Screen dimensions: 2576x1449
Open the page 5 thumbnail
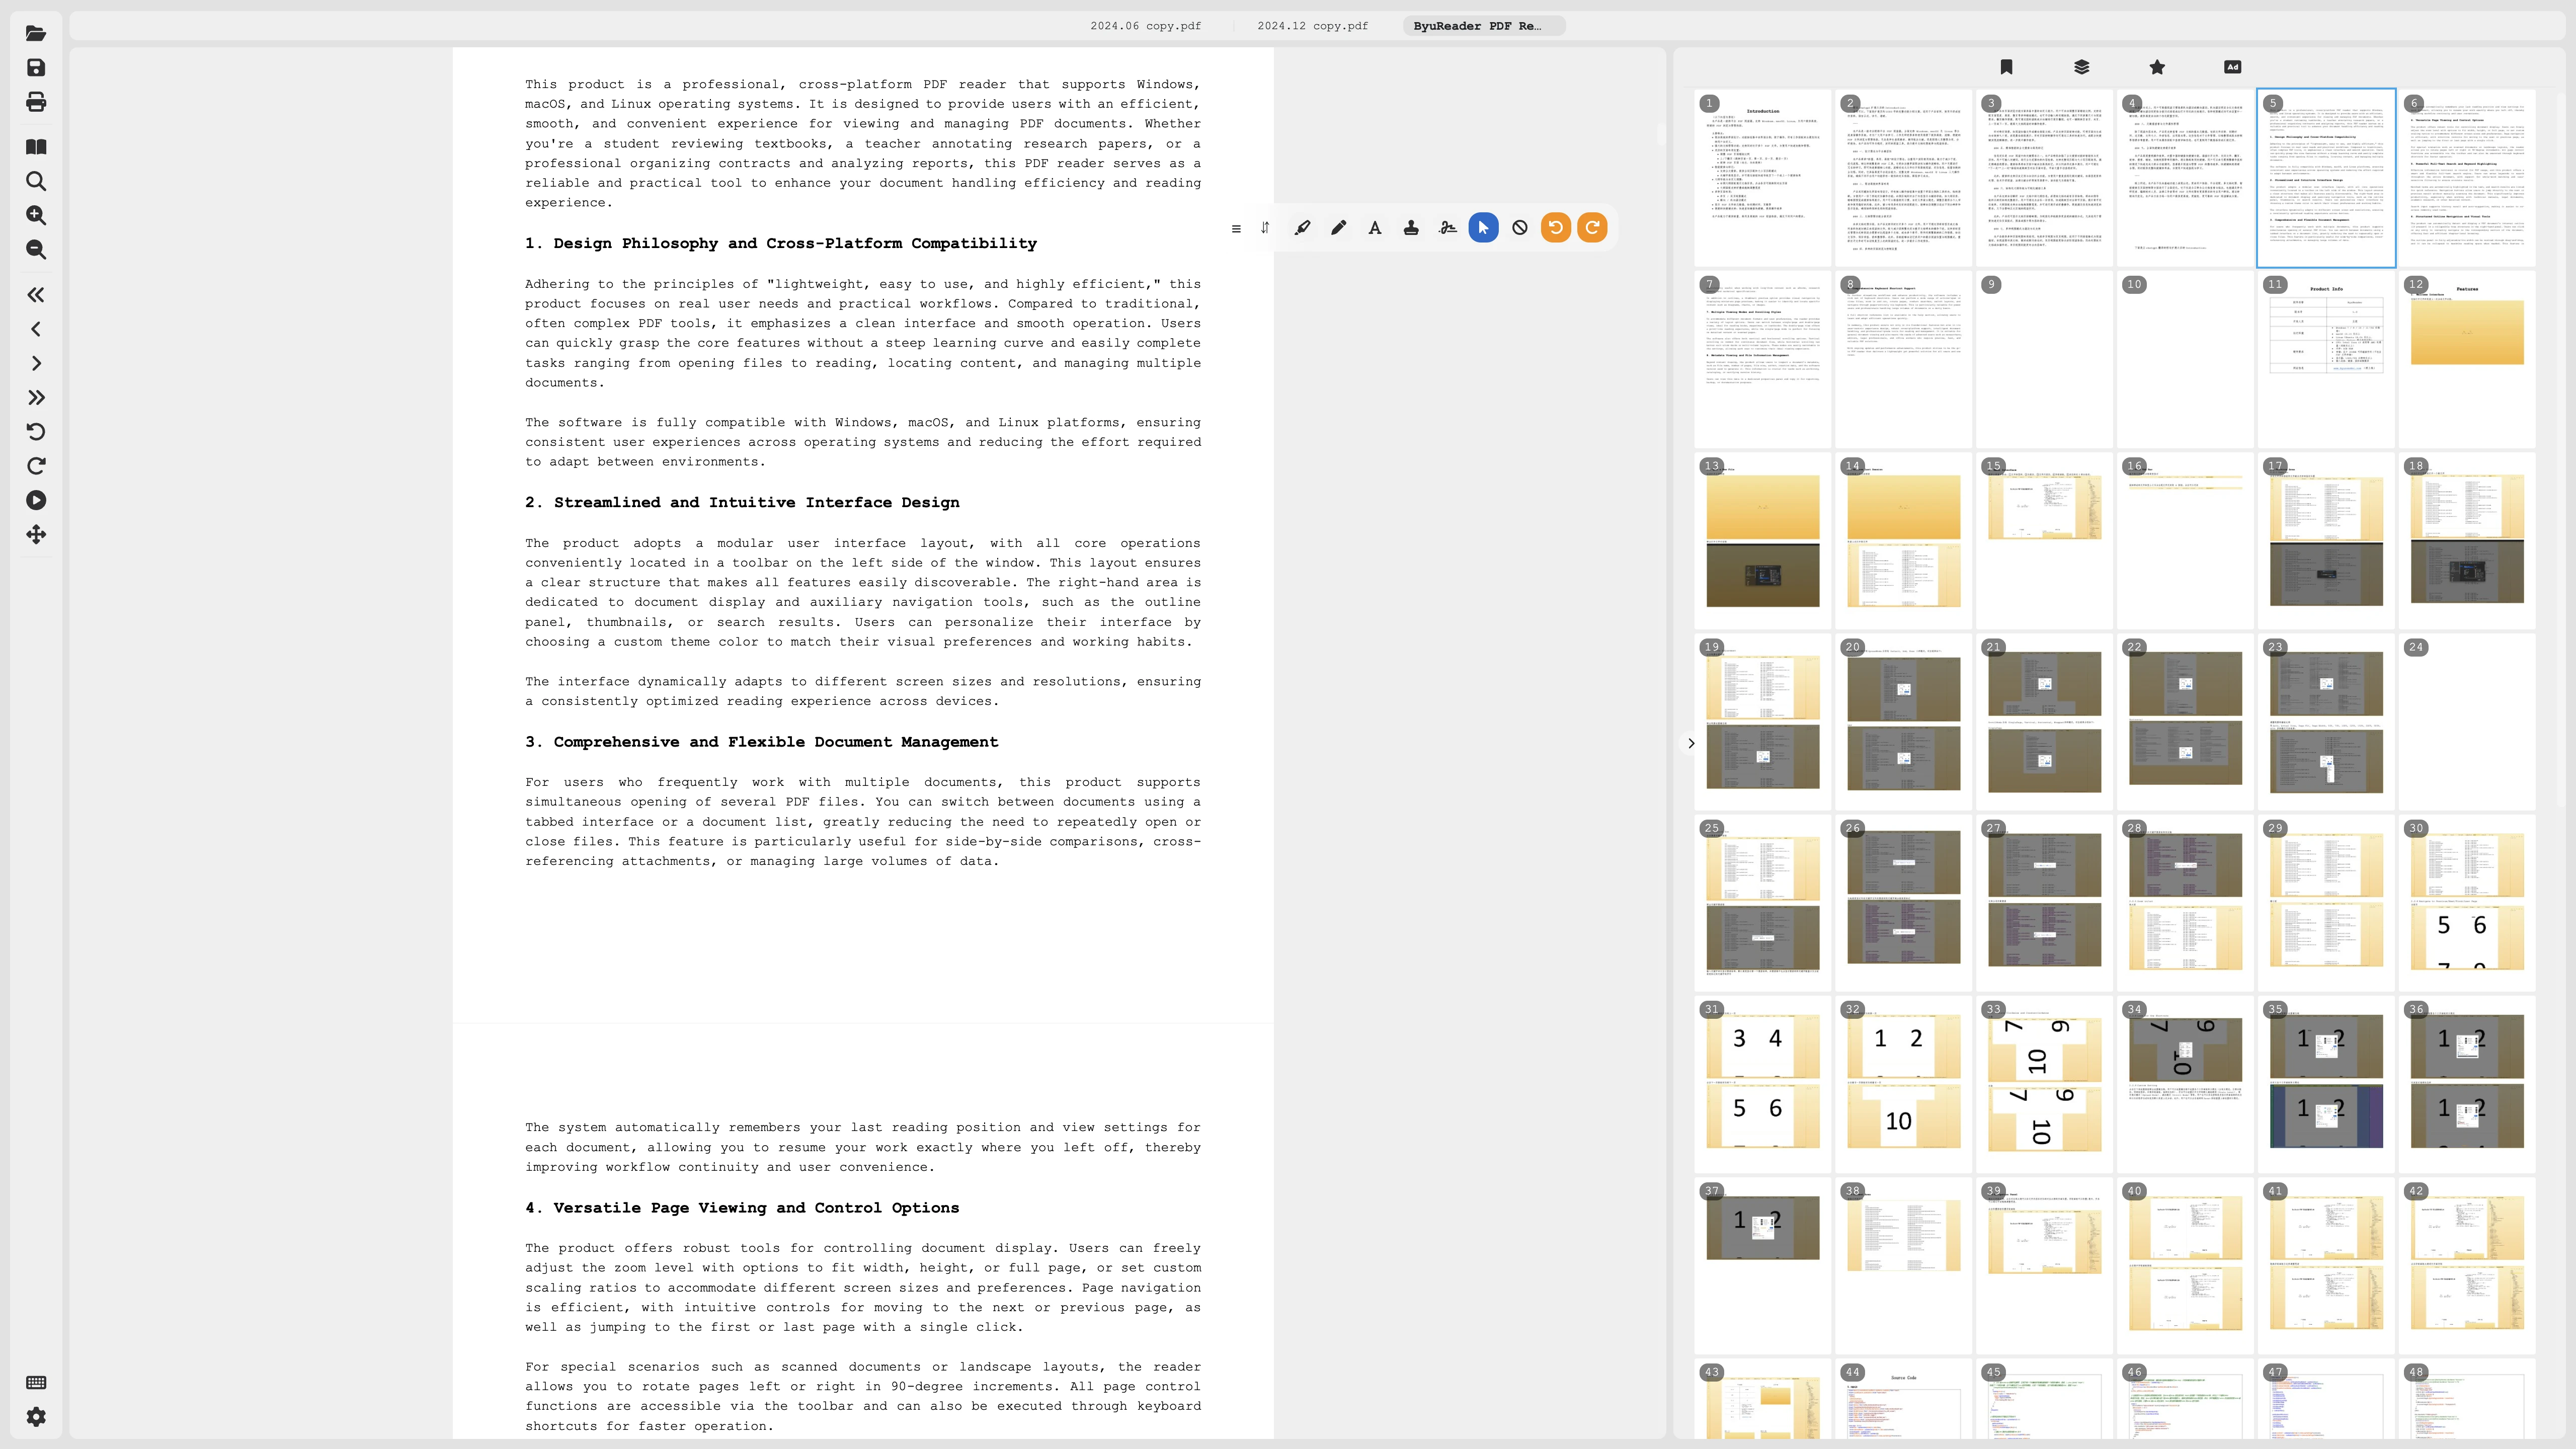coord(2326,178)
